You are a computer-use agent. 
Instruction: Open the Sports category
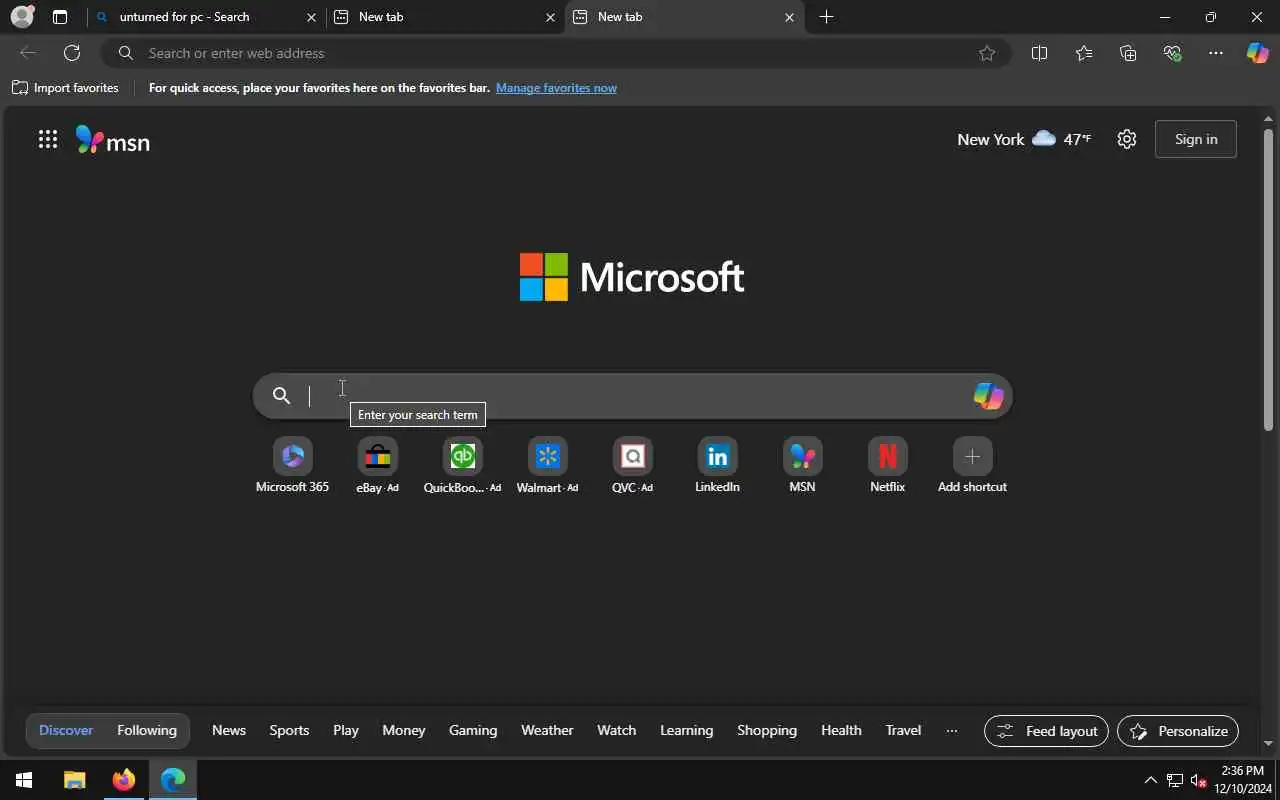(289, 730)
